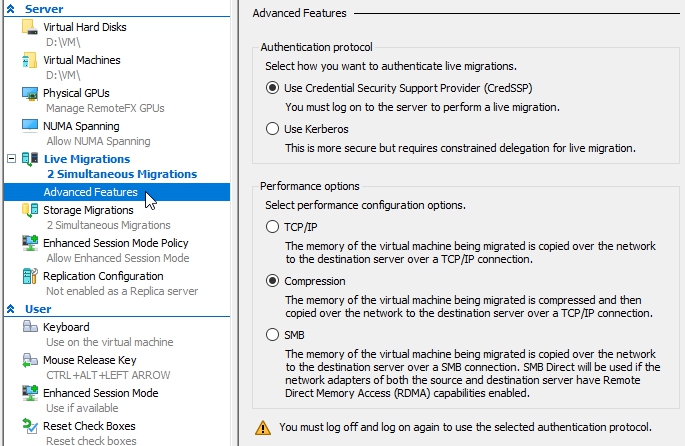The height and width of the screenshot is (446, 685).
Task: Open the Mouse Release Key setting
Action: [x=89, y=360]
